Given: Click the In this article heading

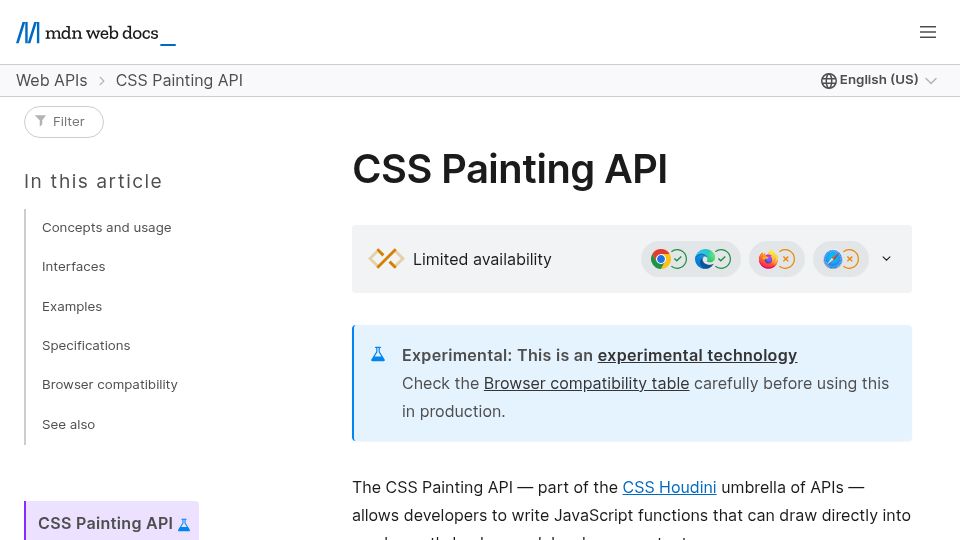Looking at the screenshot, I should click(93, 181).
